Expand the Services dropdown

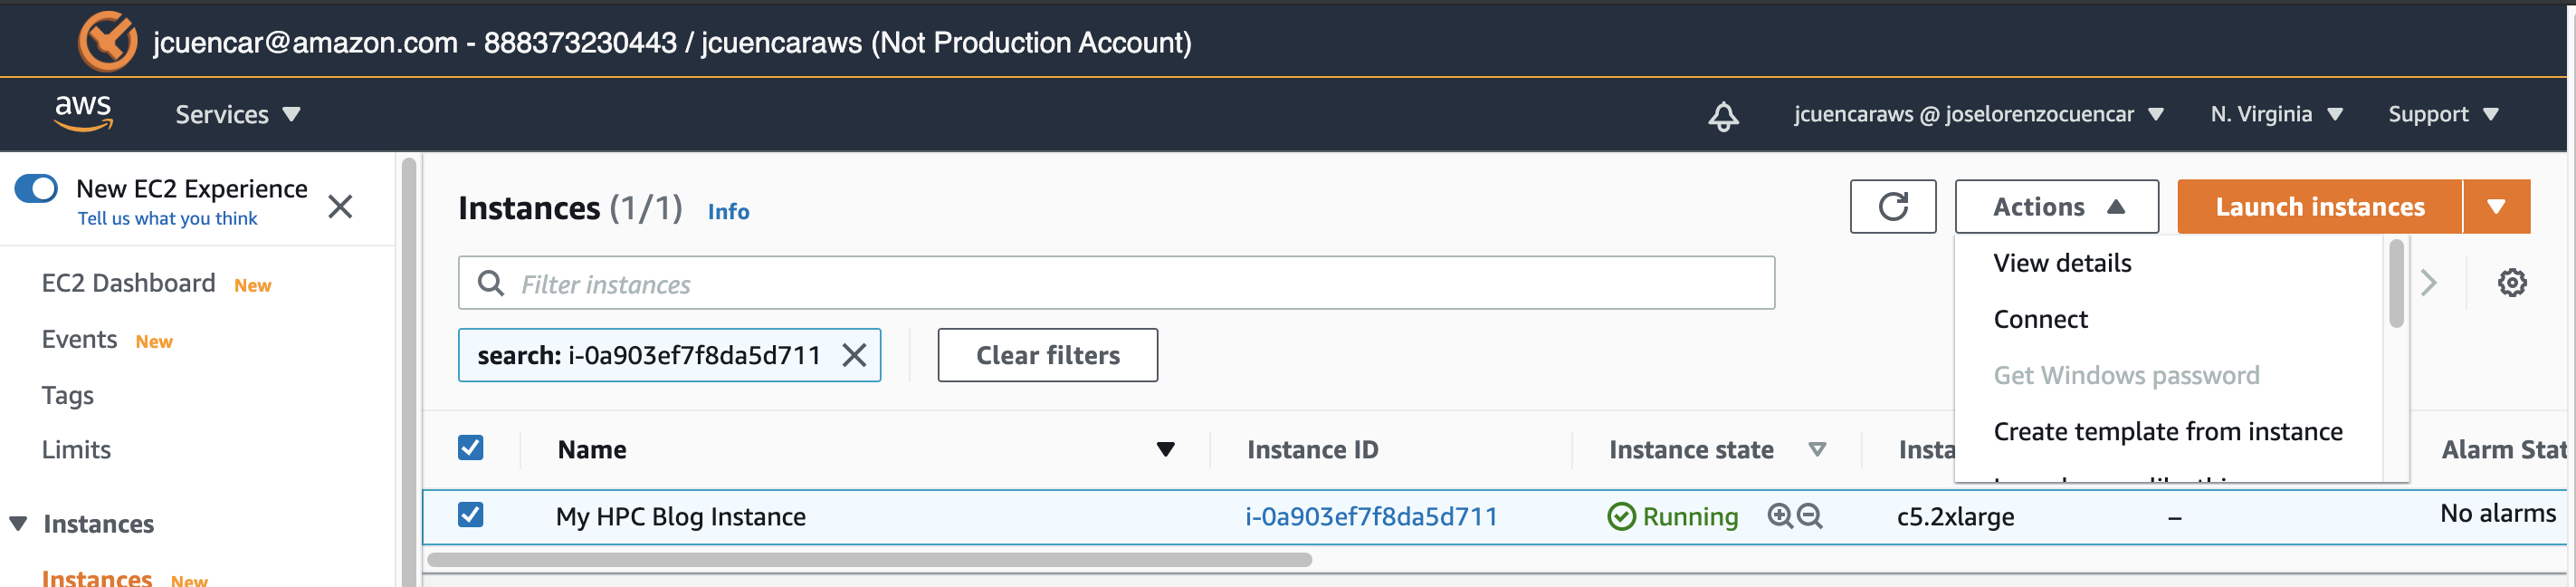coord(238,115)
